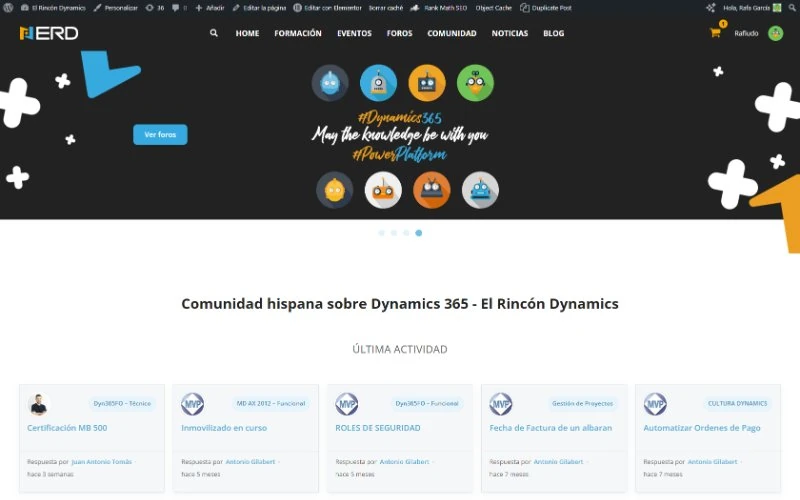
Task: Open ROLES DE SEGURIDAD topic
Action: pos(378,428)
